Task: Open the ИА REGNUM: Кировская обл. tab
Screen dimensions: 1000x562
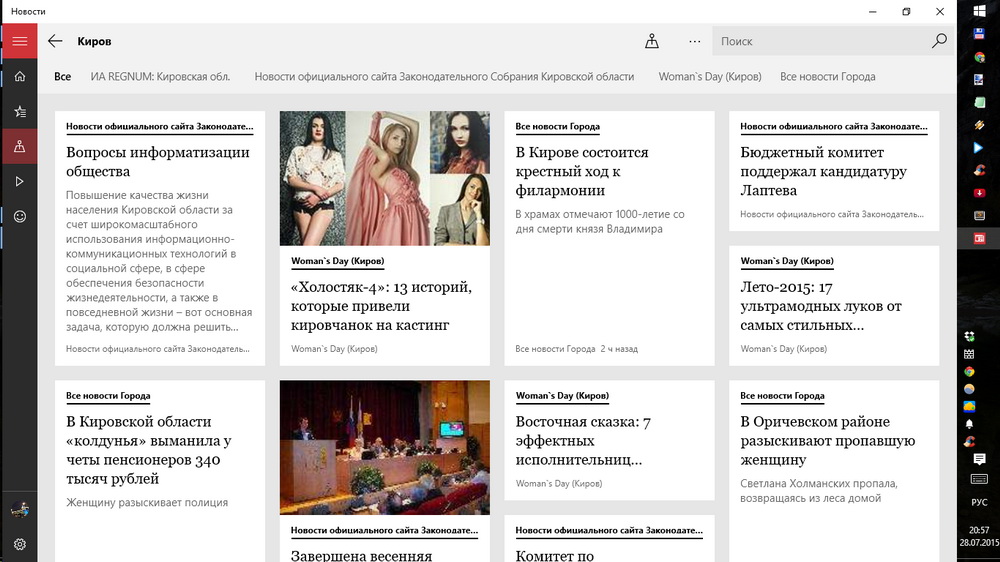Action: pyautogui.click(x=160, y=77)
